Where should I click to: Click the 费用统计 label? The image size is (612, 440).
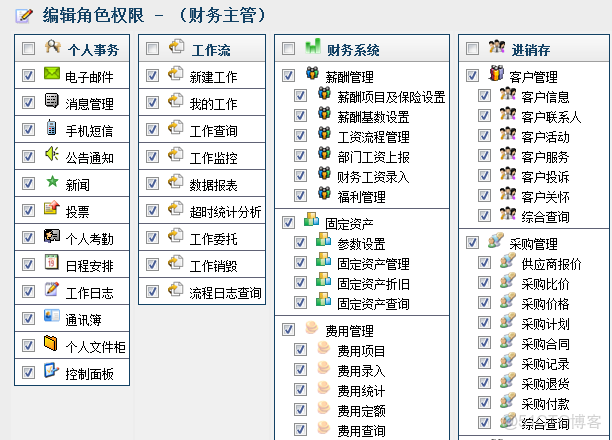(x=362, y=391)
